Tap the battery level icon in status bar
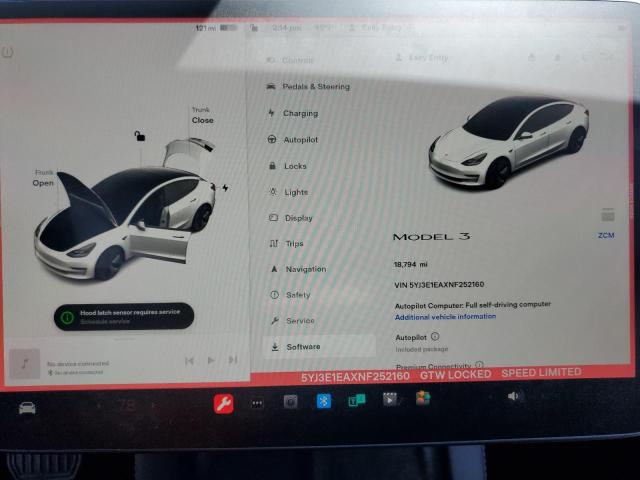 click(x=229, y=28)
